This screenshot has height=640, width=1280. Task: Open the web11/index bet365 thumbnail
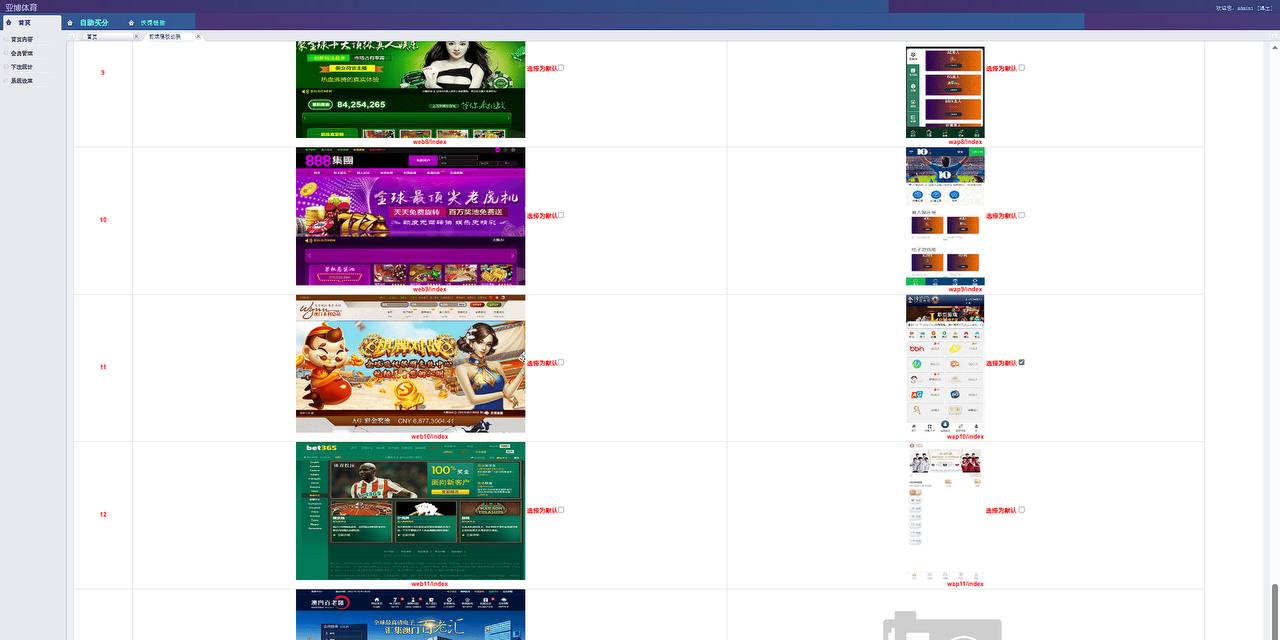[x=410, y=511]
